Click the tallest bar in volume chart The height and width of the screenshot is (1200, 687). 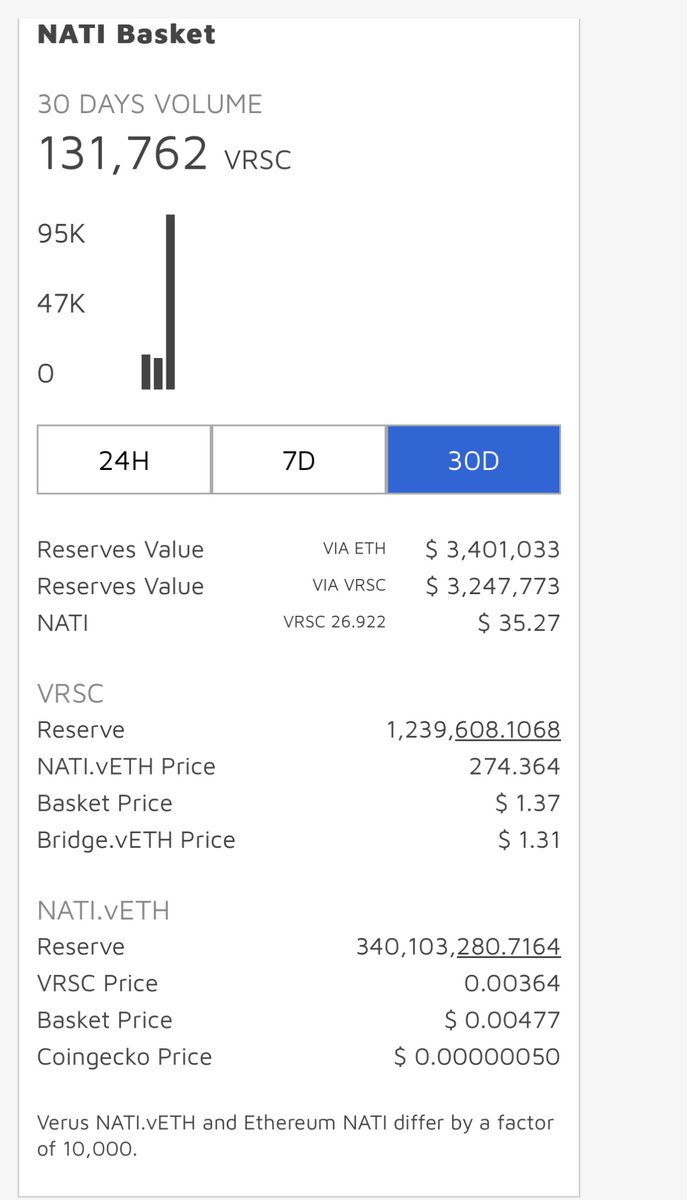click(170, 301)
